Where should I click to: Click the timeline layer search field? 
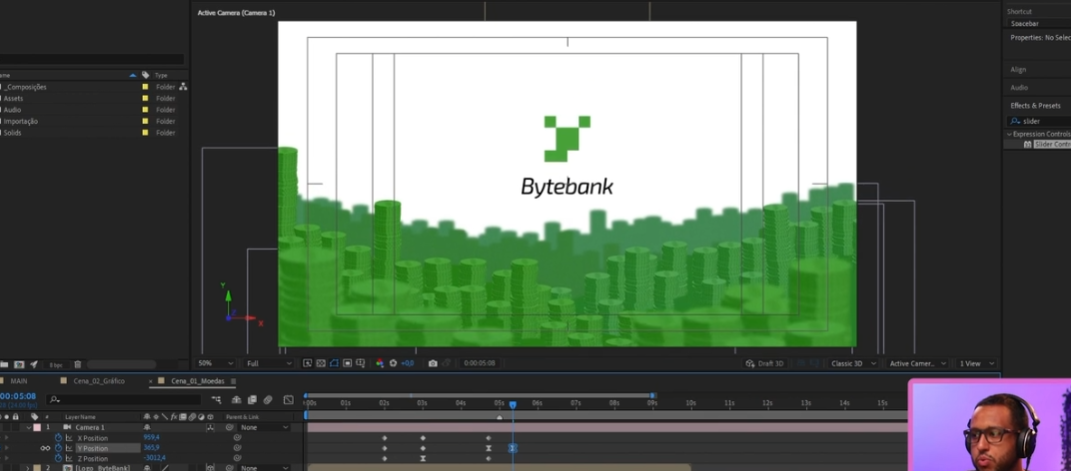point(124,399)
